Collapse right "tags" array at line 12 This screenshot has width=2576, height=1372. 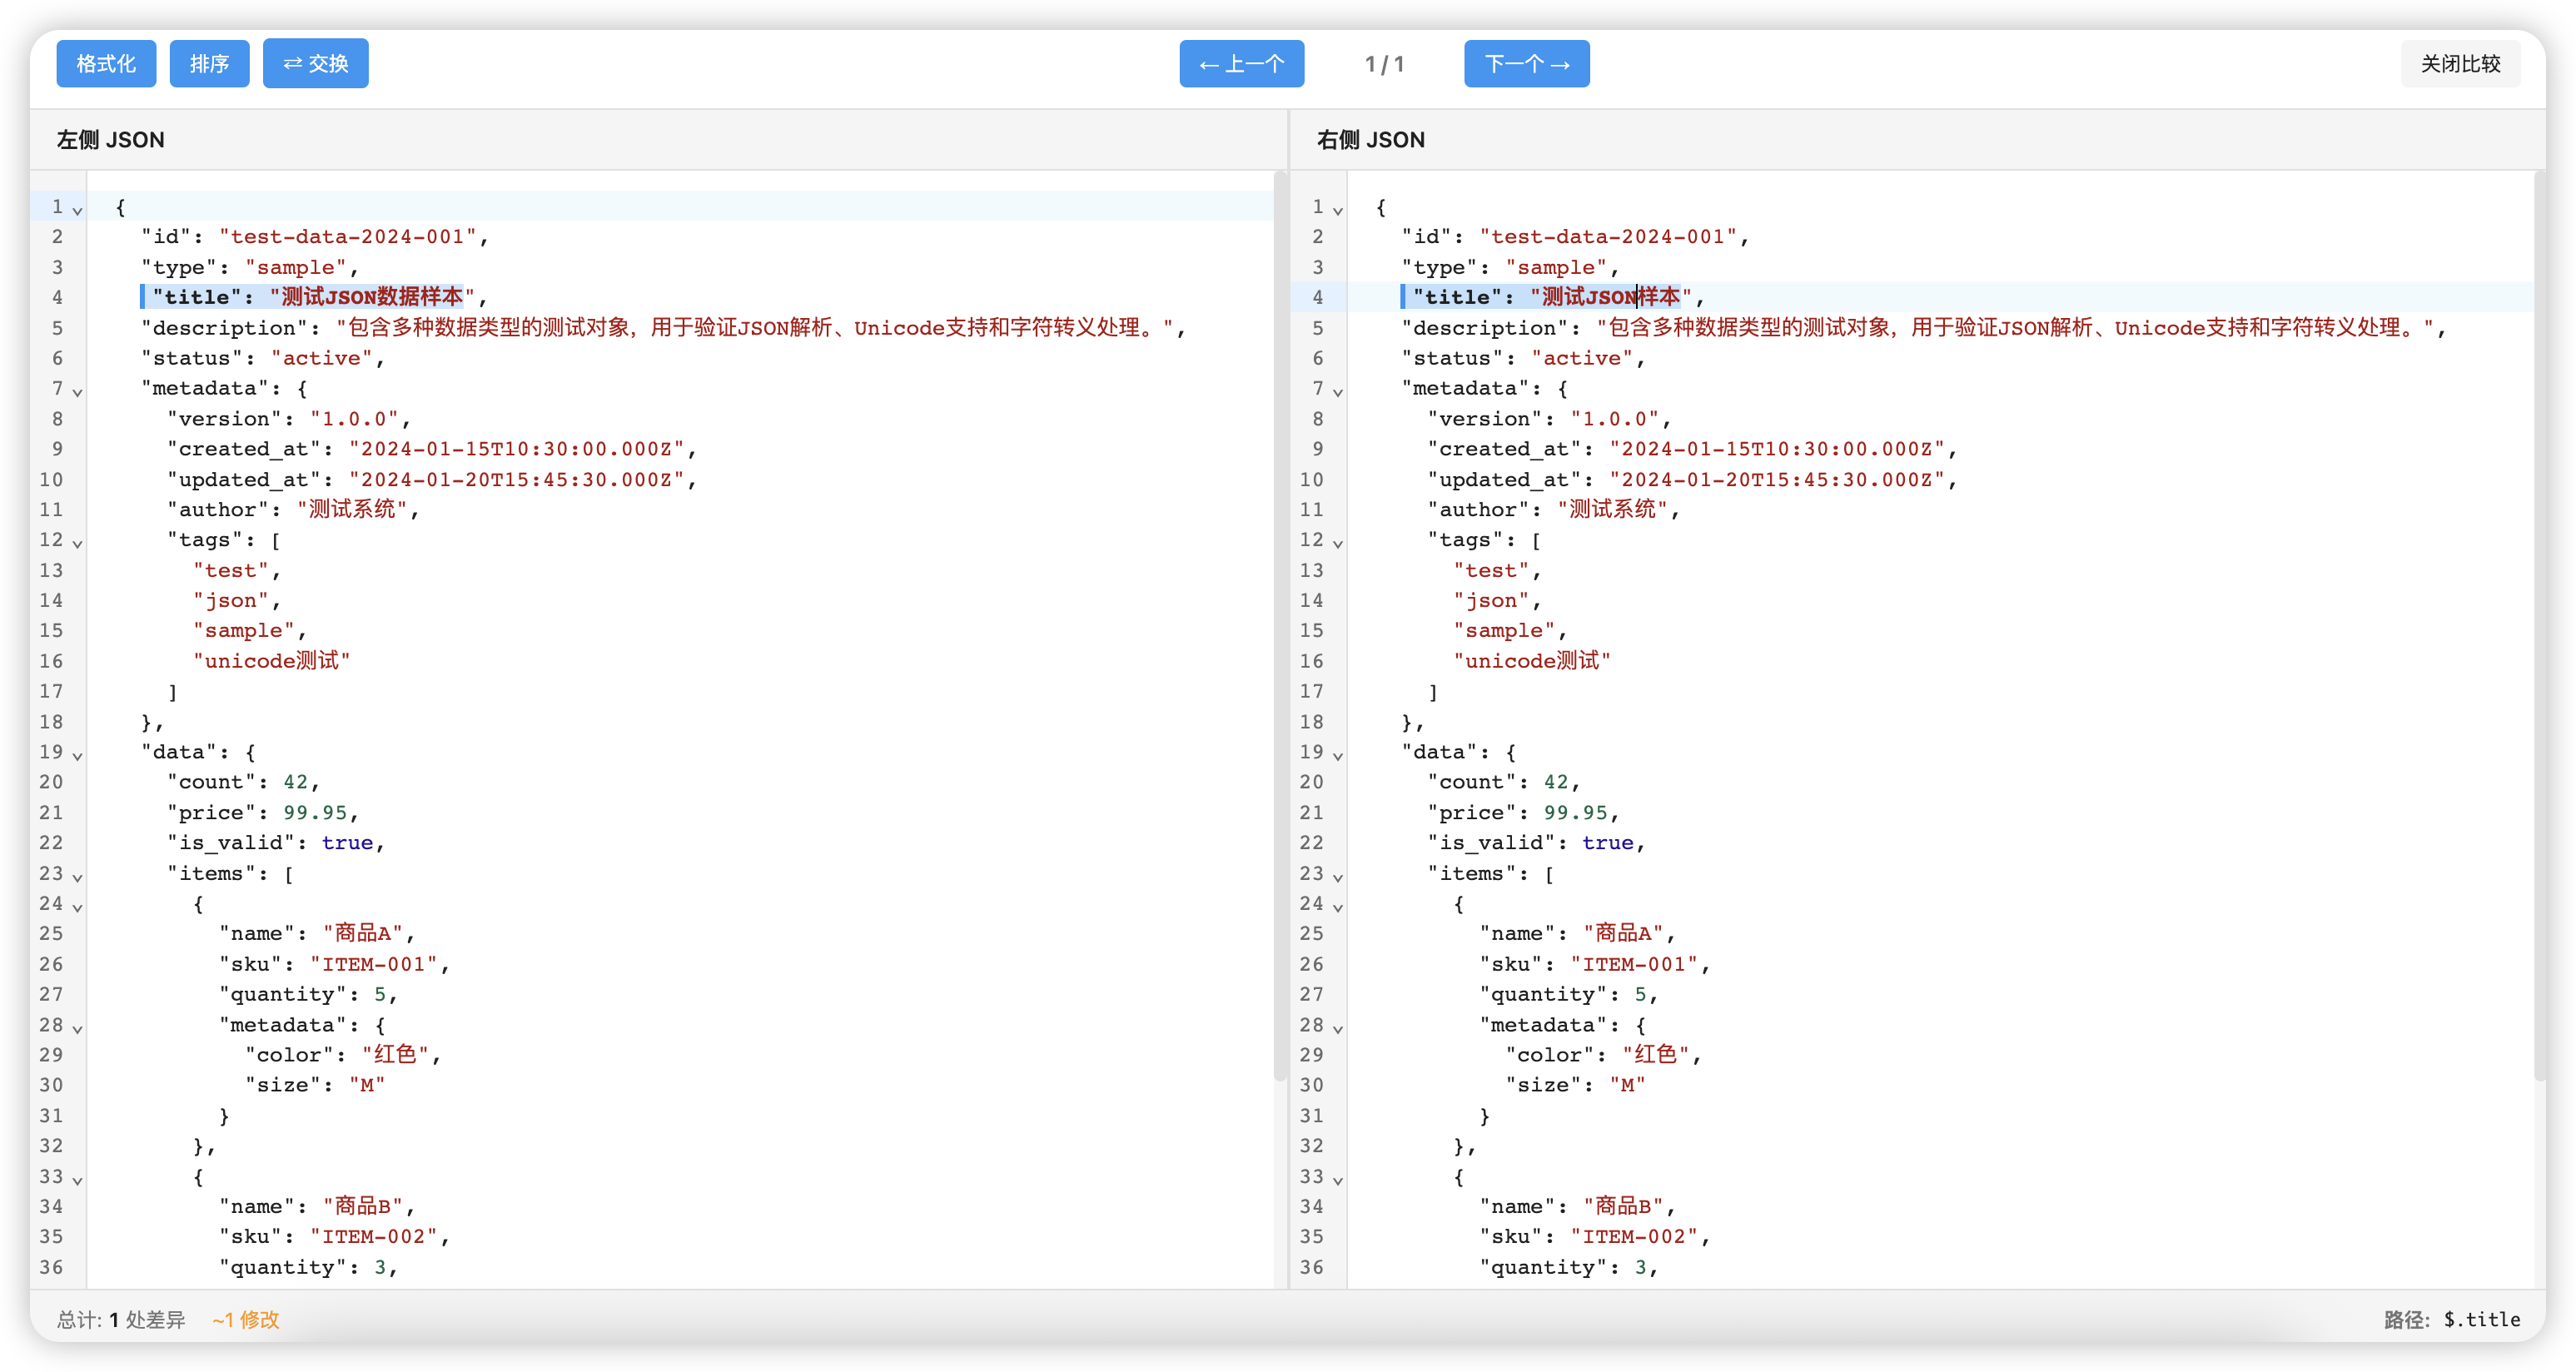click(x=1338, y=543)
